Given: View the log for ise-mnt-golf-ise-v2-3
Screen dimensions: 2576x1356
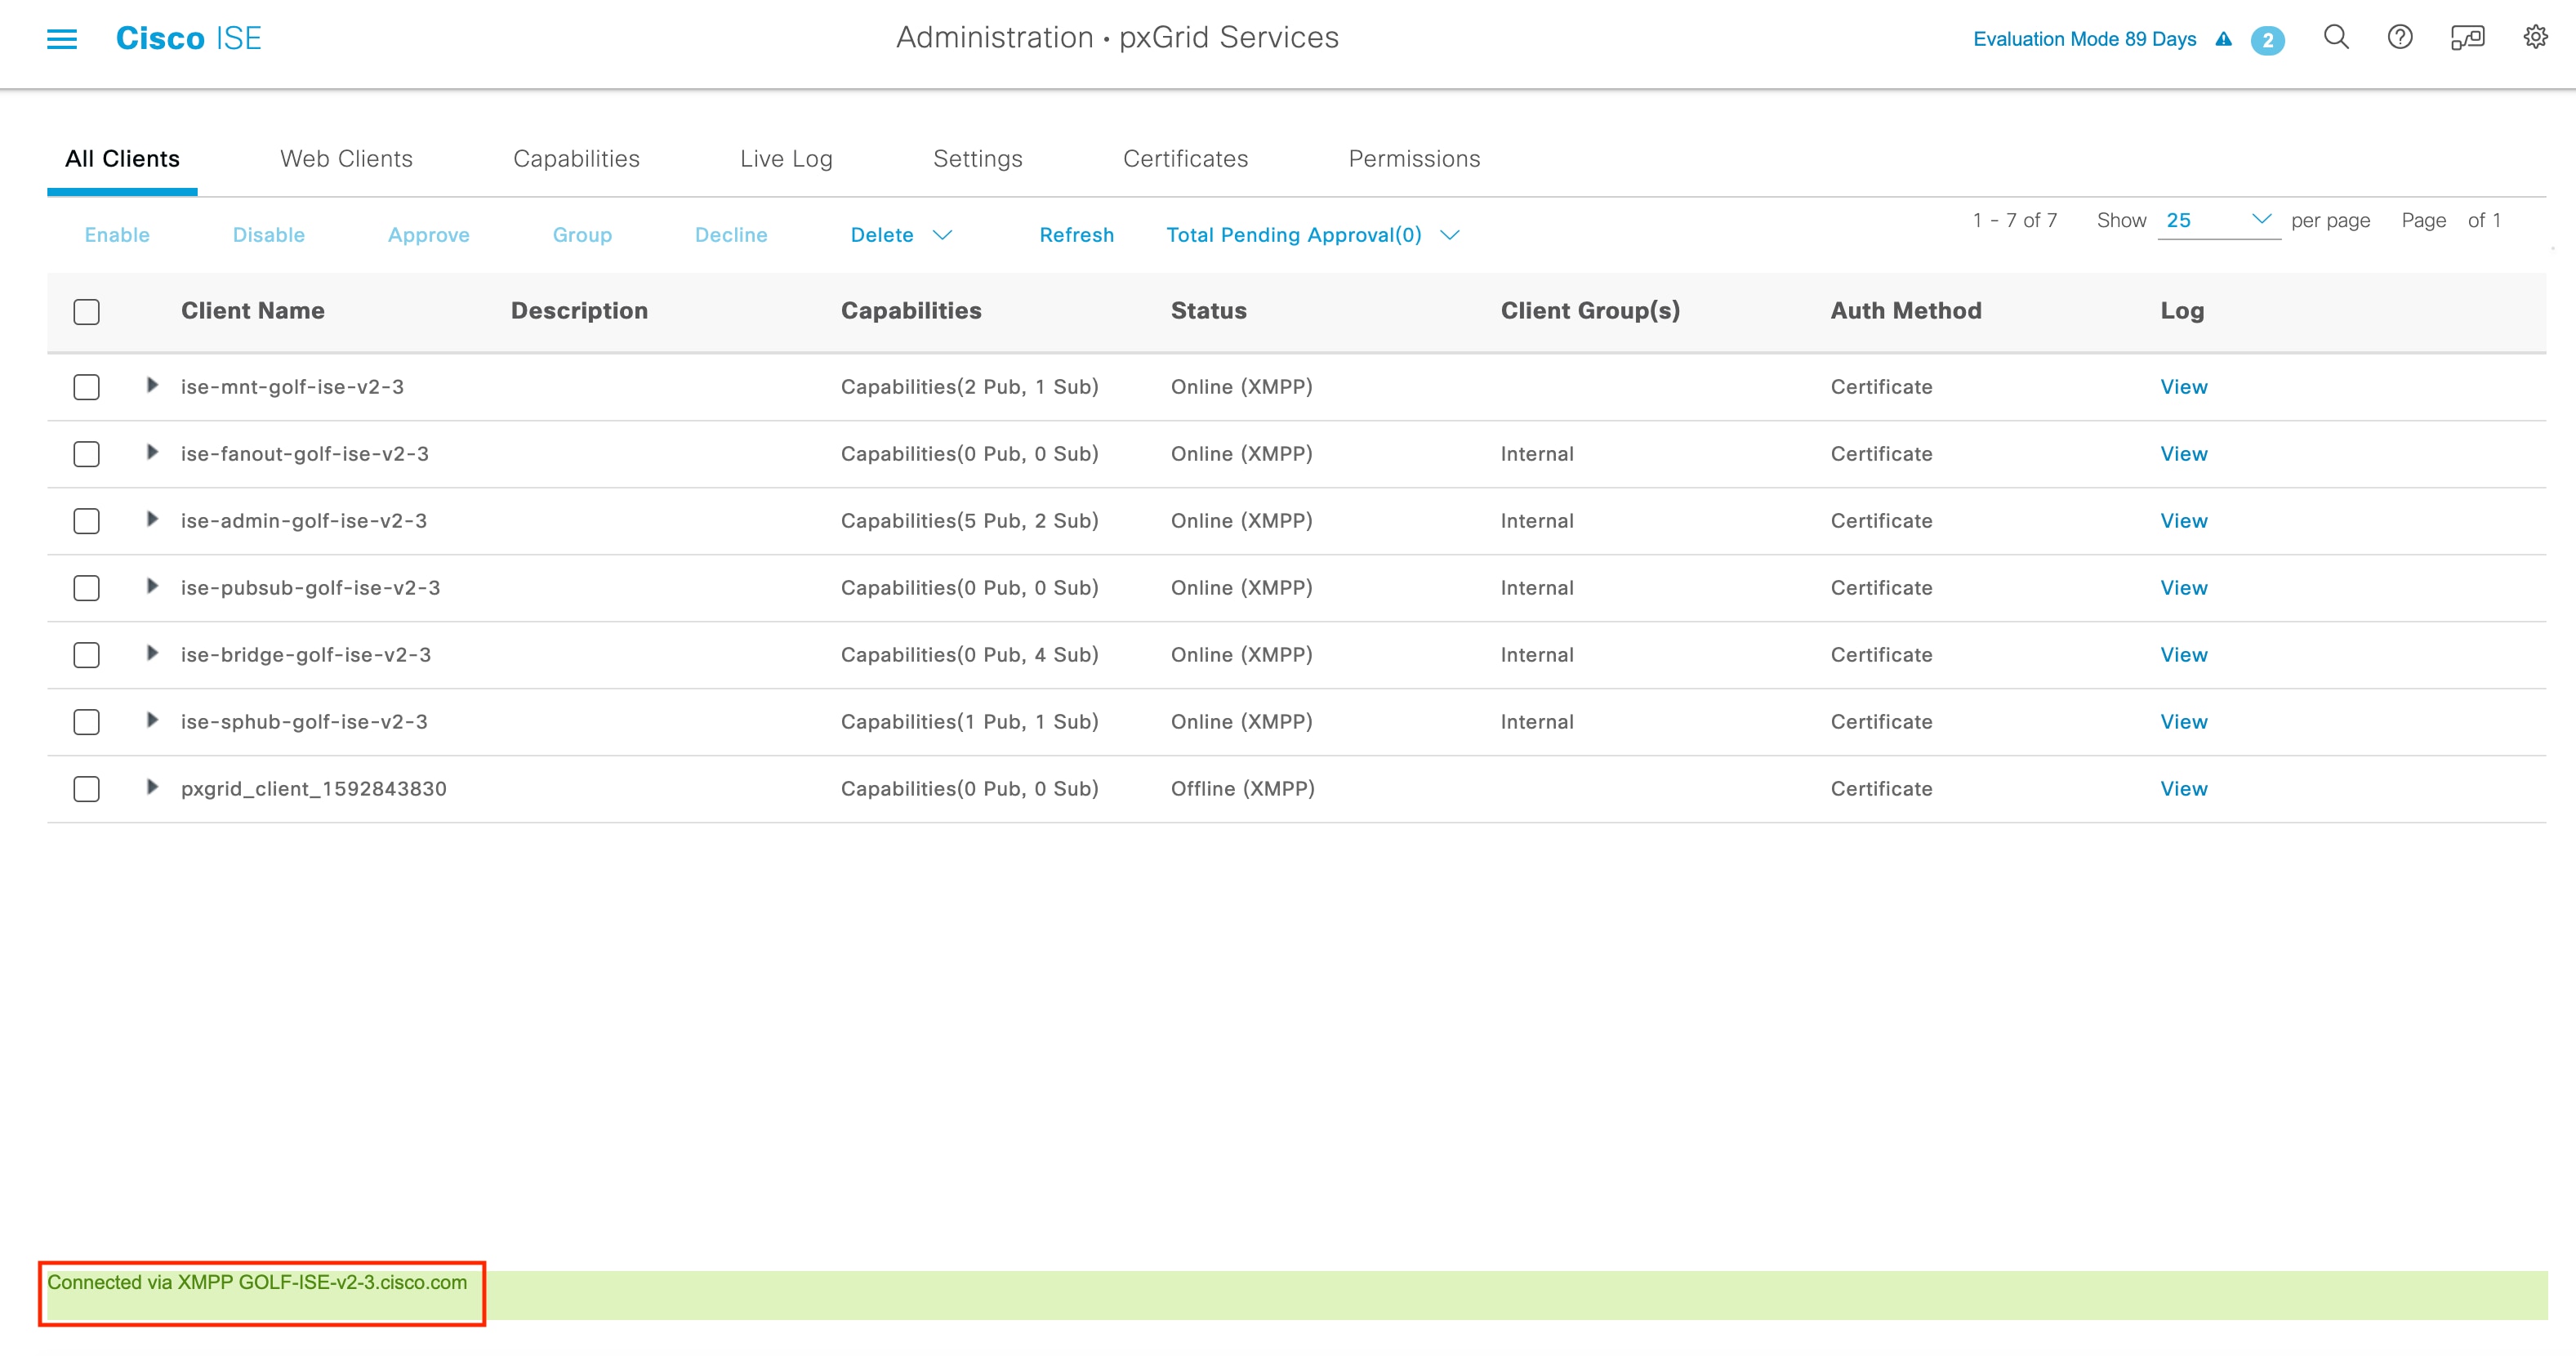Looking at the screenshot, I should click(x=2183, y=387).
